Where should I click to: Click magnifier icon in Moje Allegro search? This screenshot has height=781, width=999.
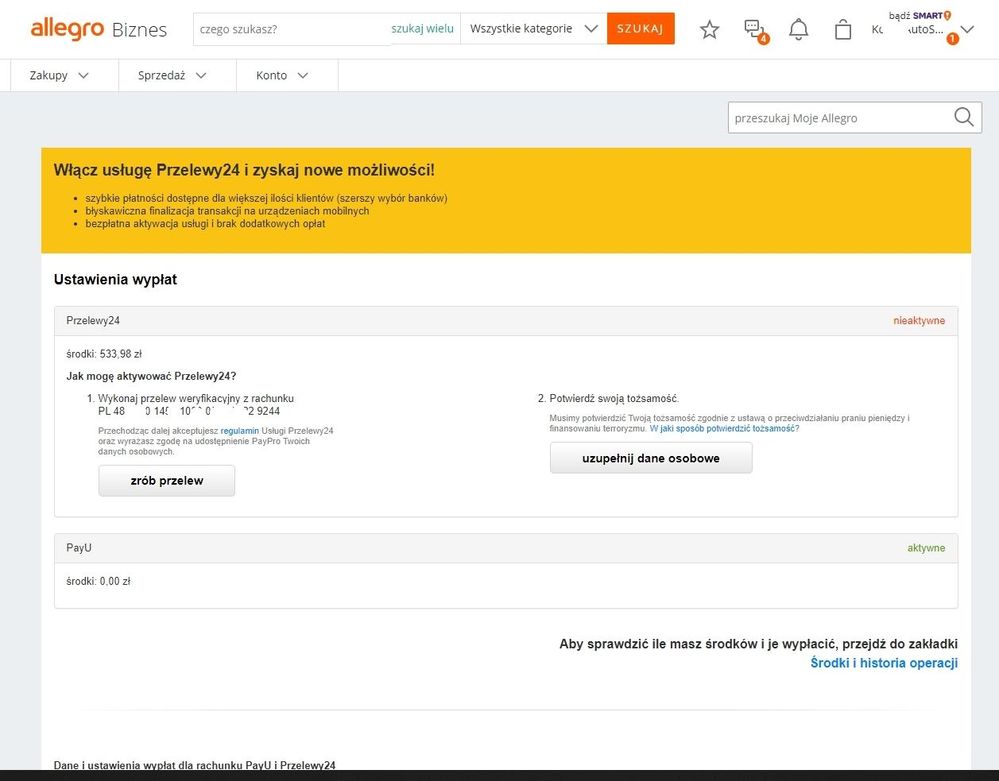point(963,118)
